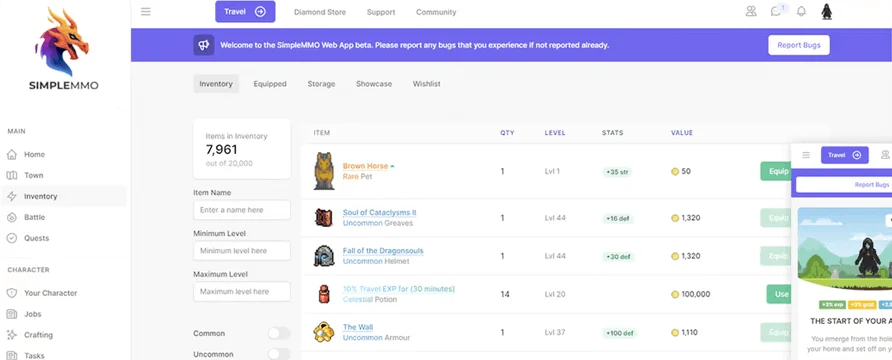Click the Jobs icon in sidebar

tap(11, 314)
